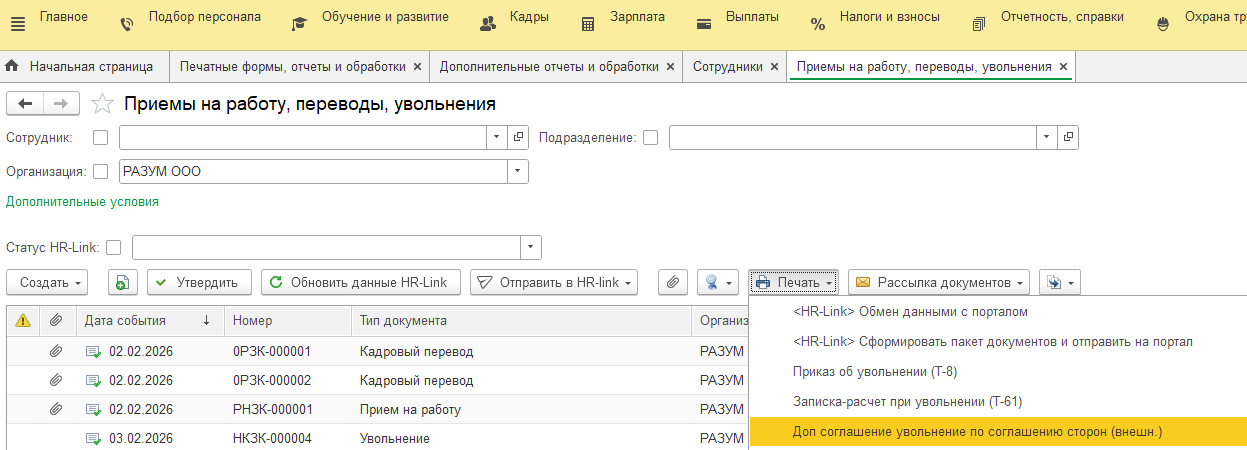Check the Статус HR-Link filter checkbox

point(113,247)
